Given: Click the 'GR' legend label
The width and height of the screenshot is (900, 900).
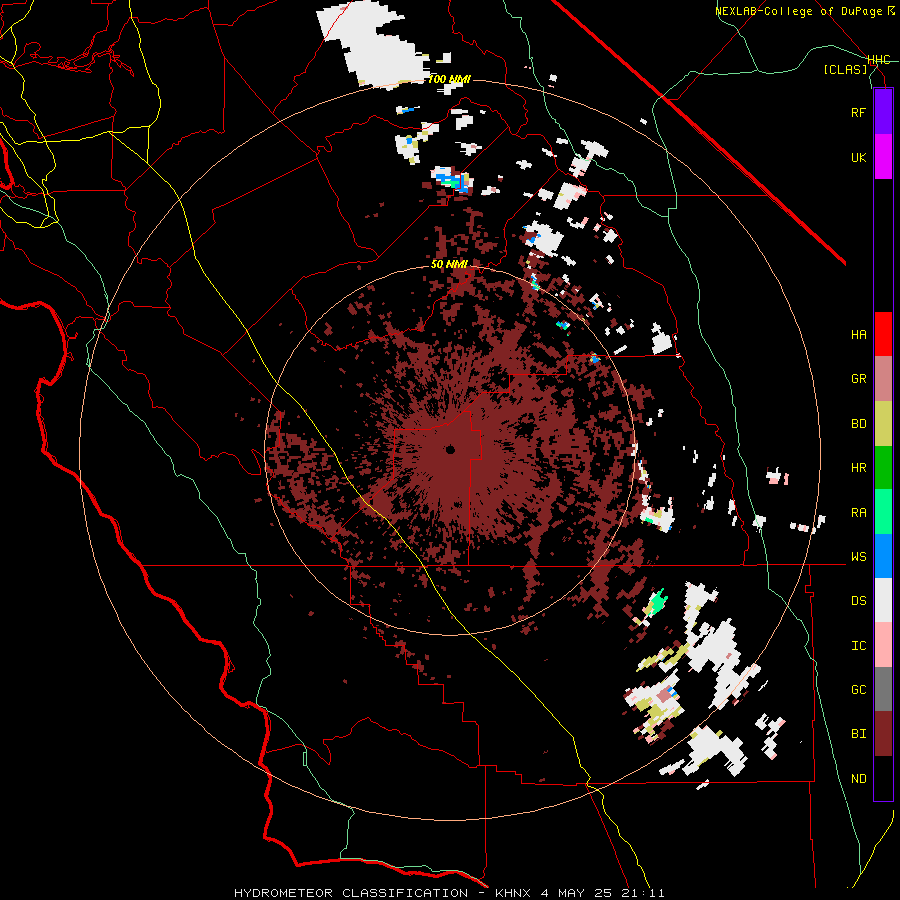Looking at the screenshot, I should point(858,379).
